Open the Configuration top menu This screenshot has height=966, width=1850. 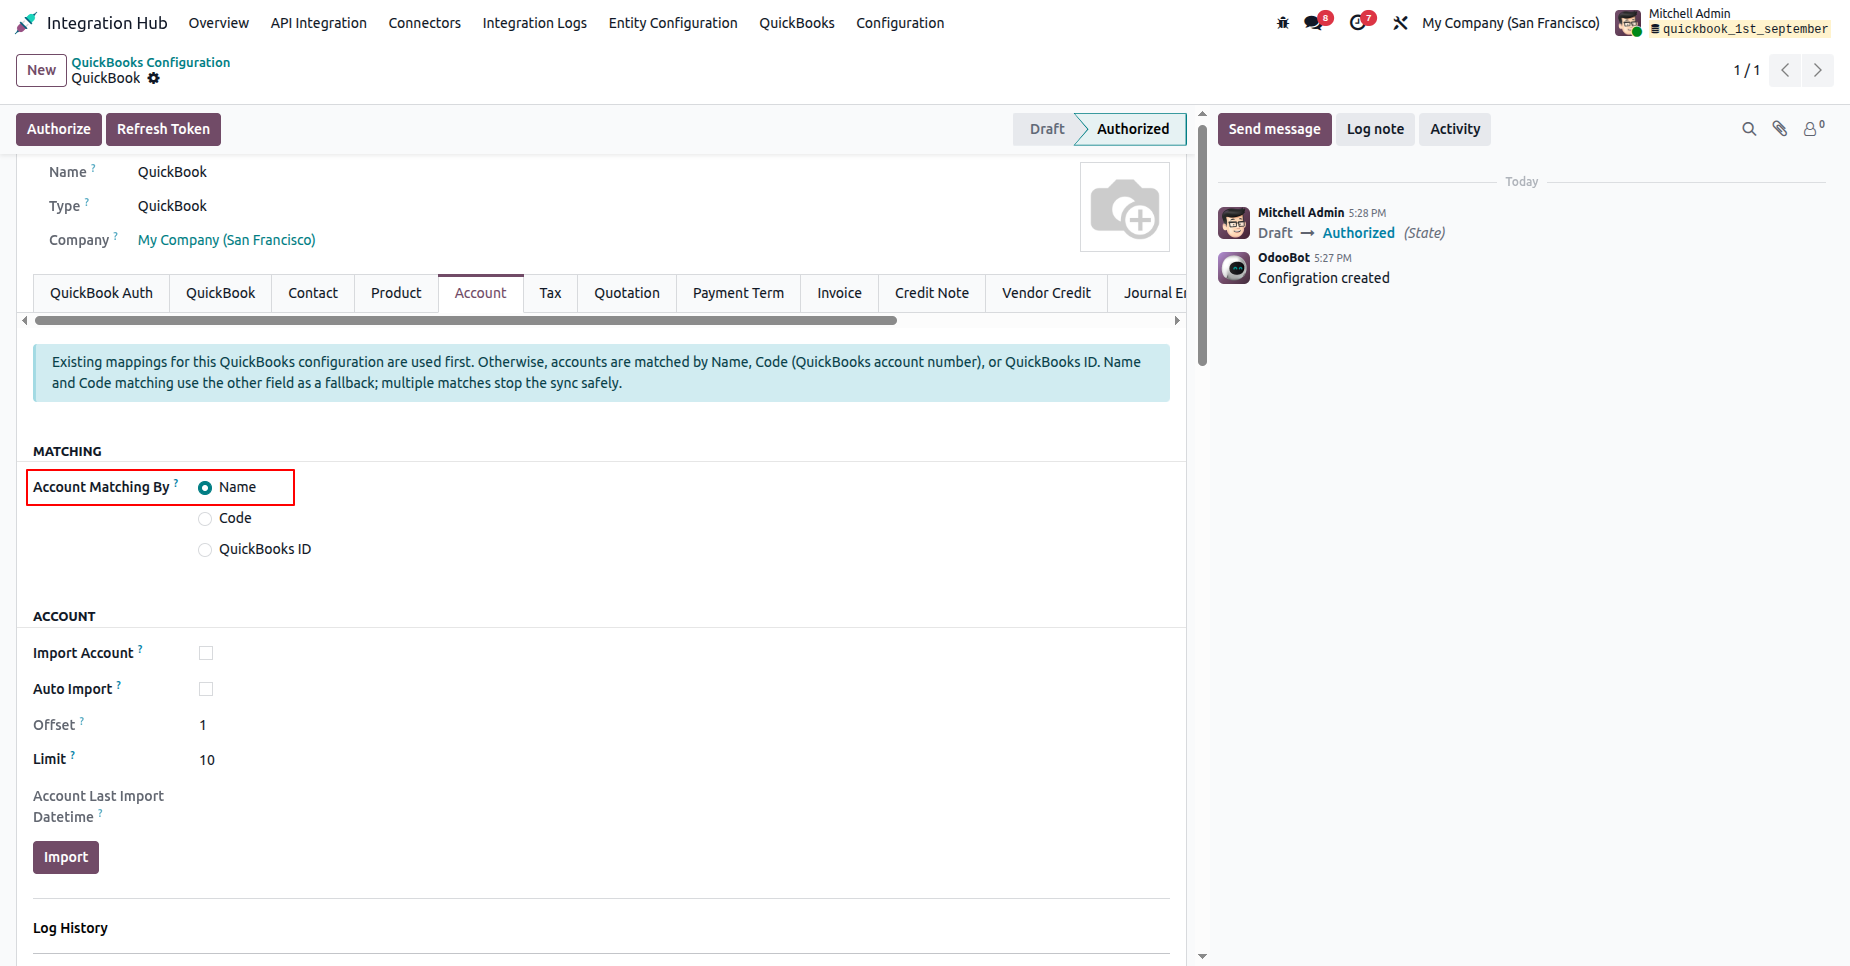pos(900,23)
